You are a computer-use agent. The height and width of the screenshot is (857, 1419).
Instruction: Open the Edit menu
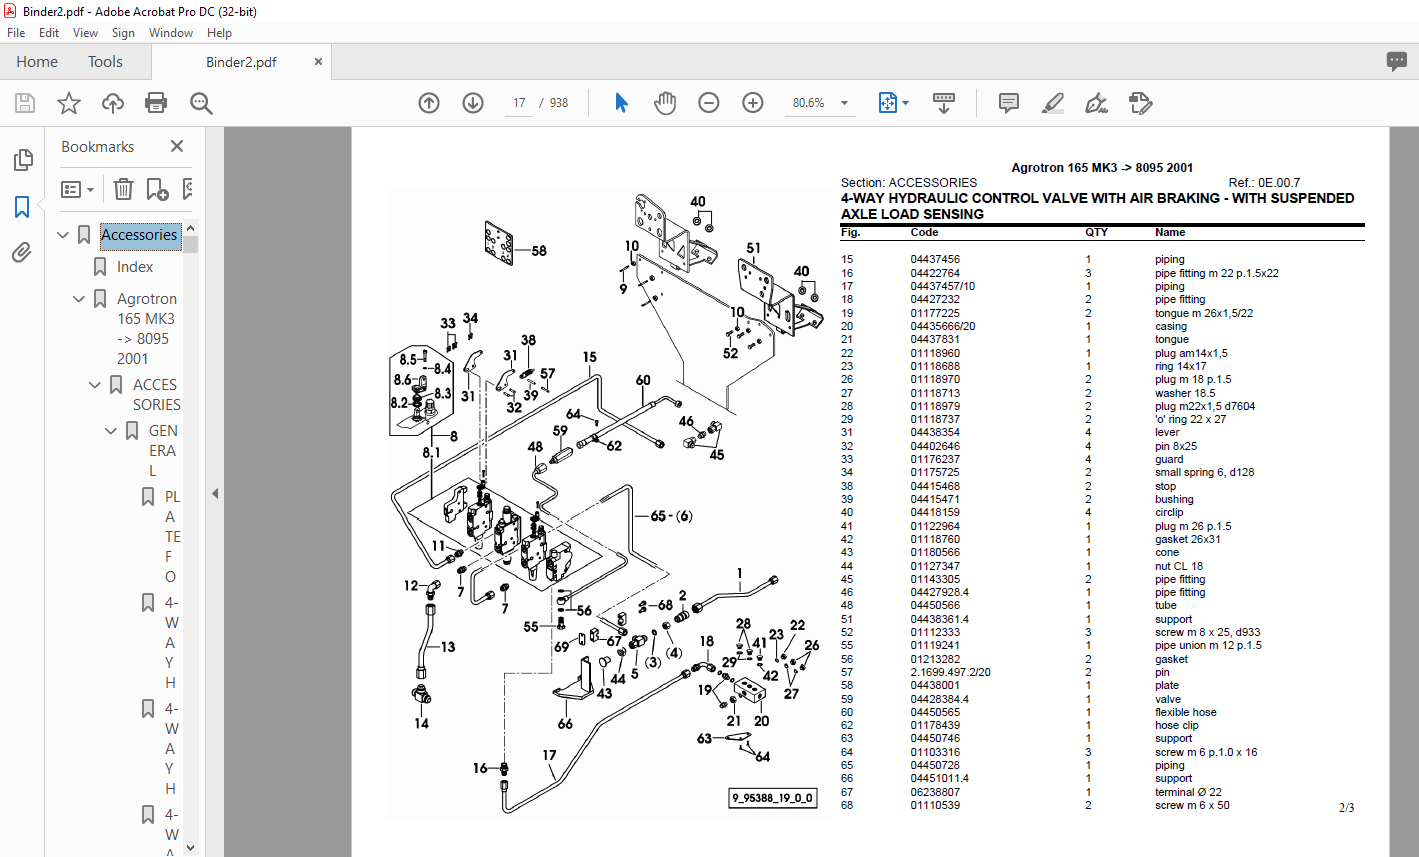(x=49, y=33)
